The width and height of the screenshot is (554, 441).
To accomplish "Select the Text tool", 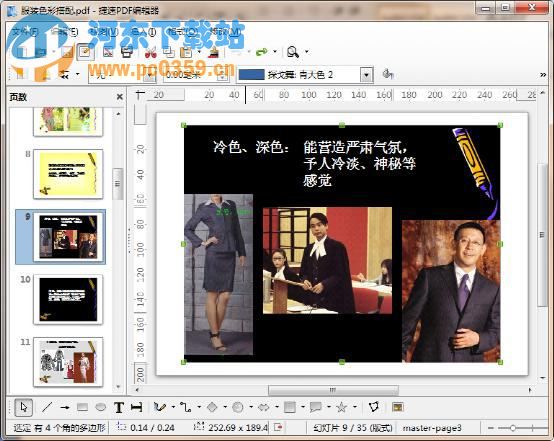I will pyautogui.click(x=119, y=407).
